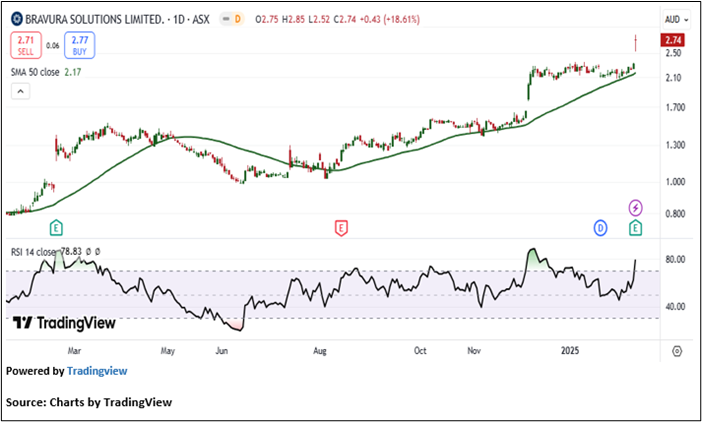Click the Aug label on time axis
Image resolution: width=702 pixels, height=422 pixels.
pos(320,351)
